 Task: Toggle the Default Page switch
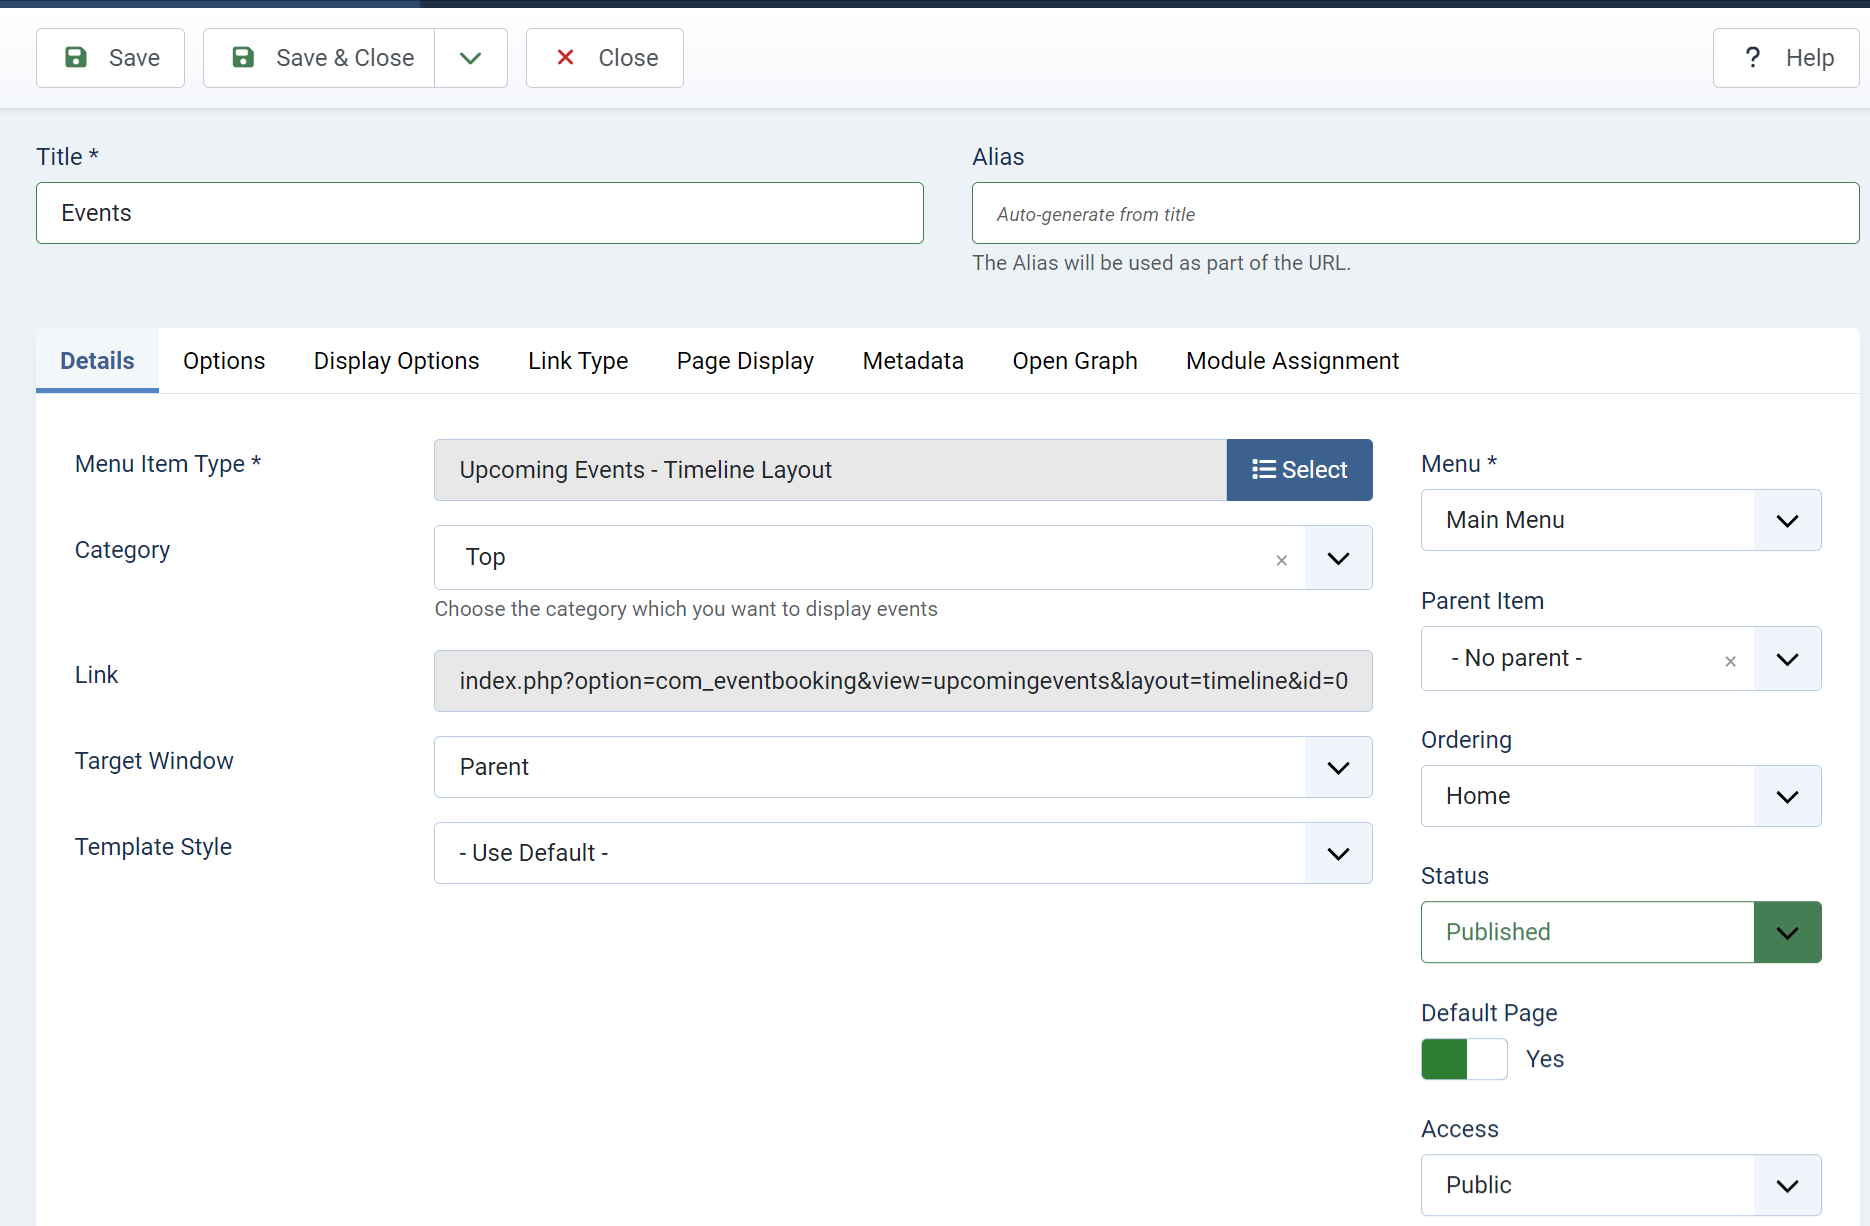coord(1464,1059)
